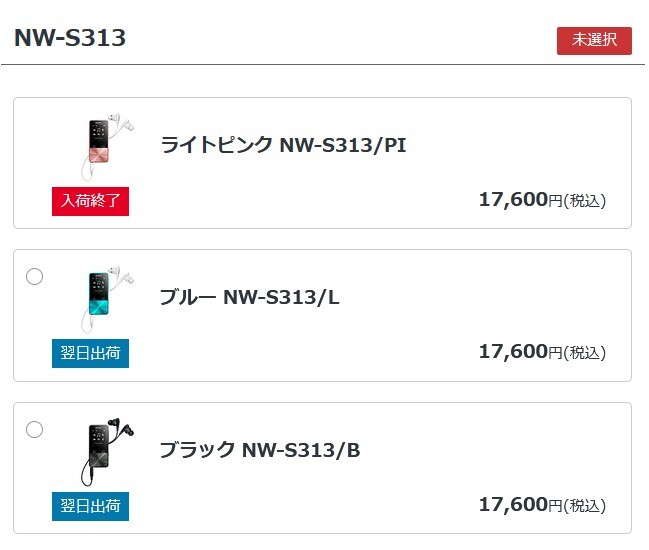Click the 翌日出荷 badge under black model
The width and height of the screenshot is (649, 550).
click(90, 507)
